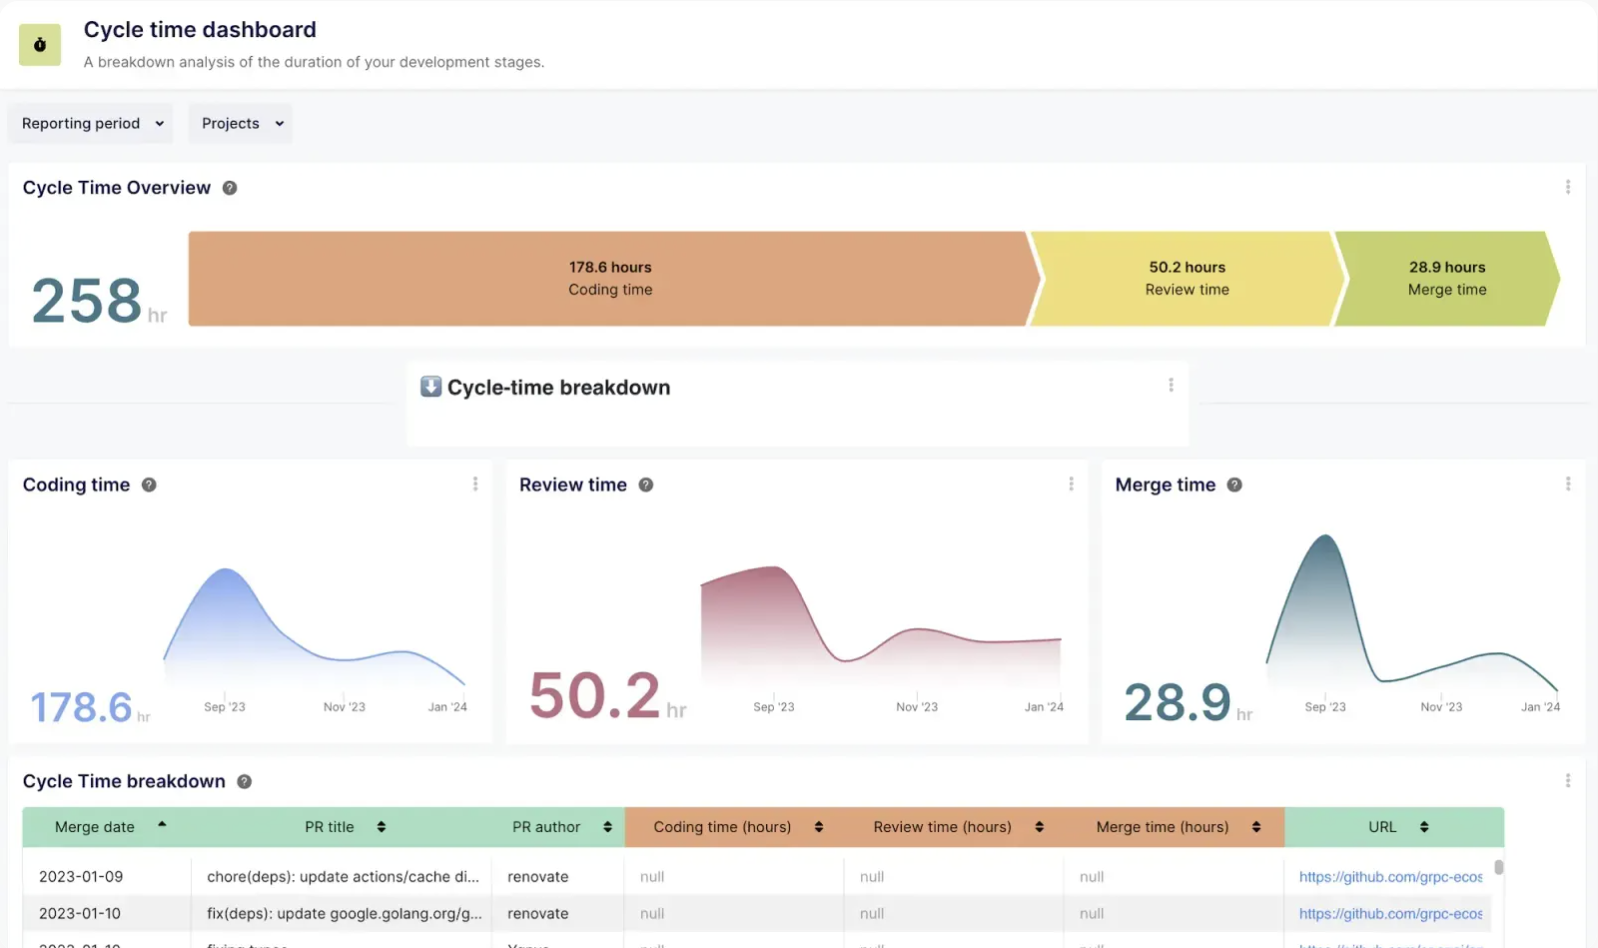Open Merge time panel options menu
1598x948 pixels.
(x=1567, y=484)
